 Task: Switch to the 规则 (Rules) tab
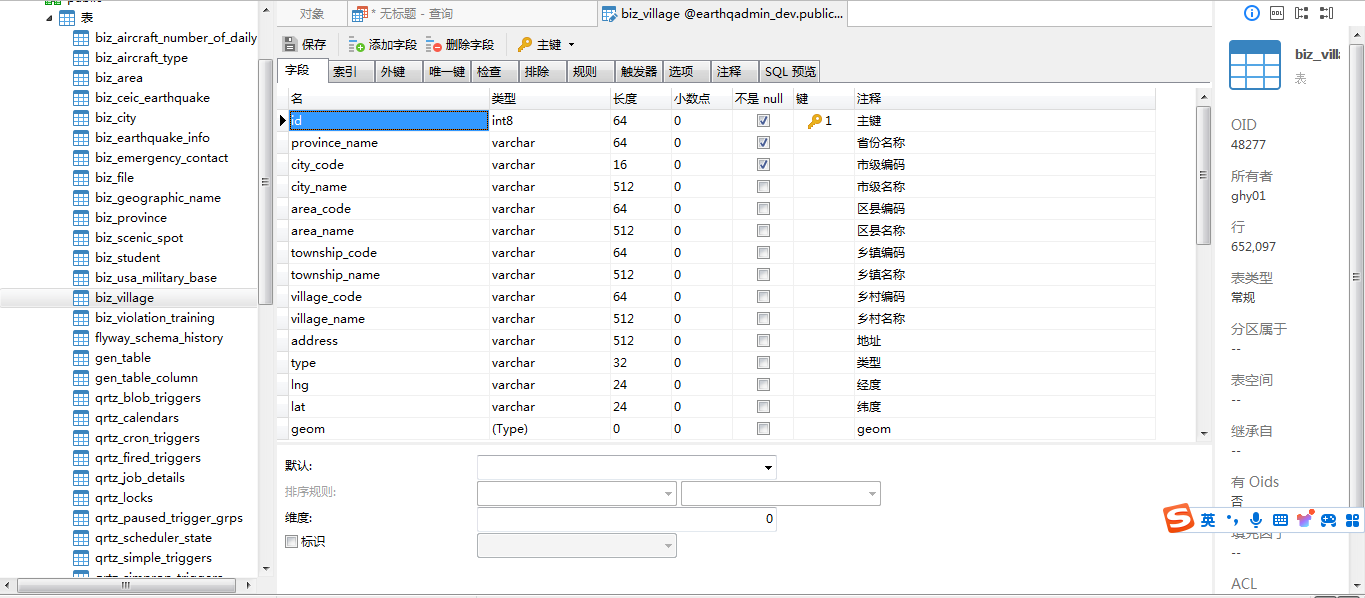[591, 72]
